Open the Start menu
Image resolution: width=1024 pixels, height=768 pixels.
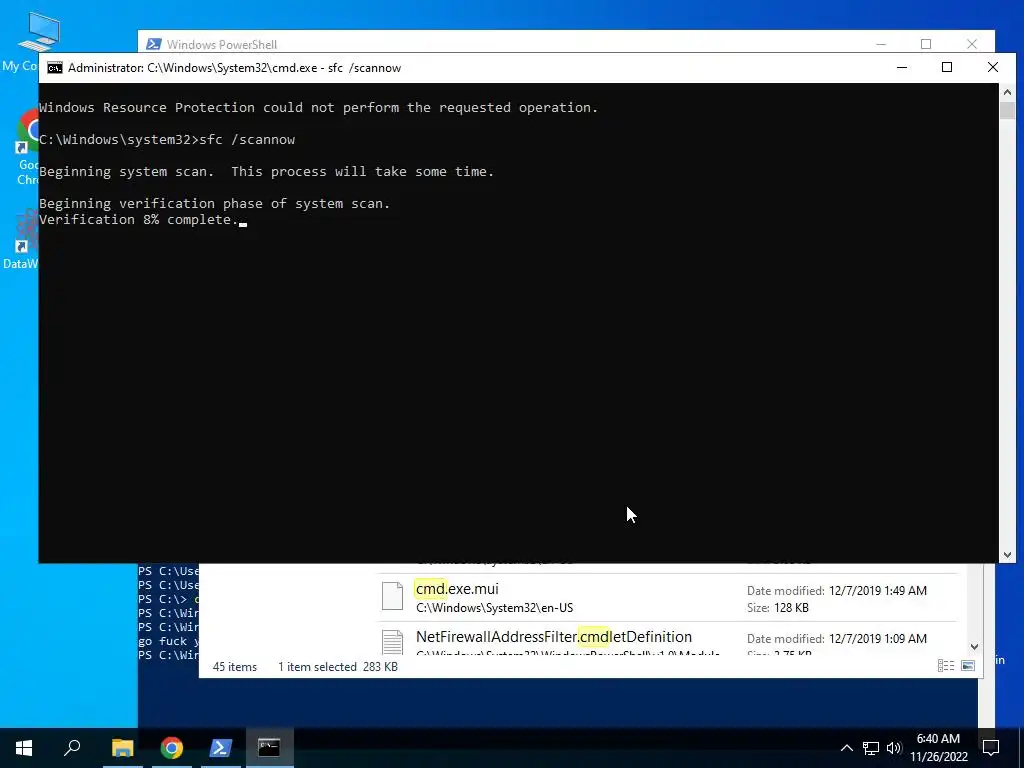pyautogui.click(x=24, y=748)
